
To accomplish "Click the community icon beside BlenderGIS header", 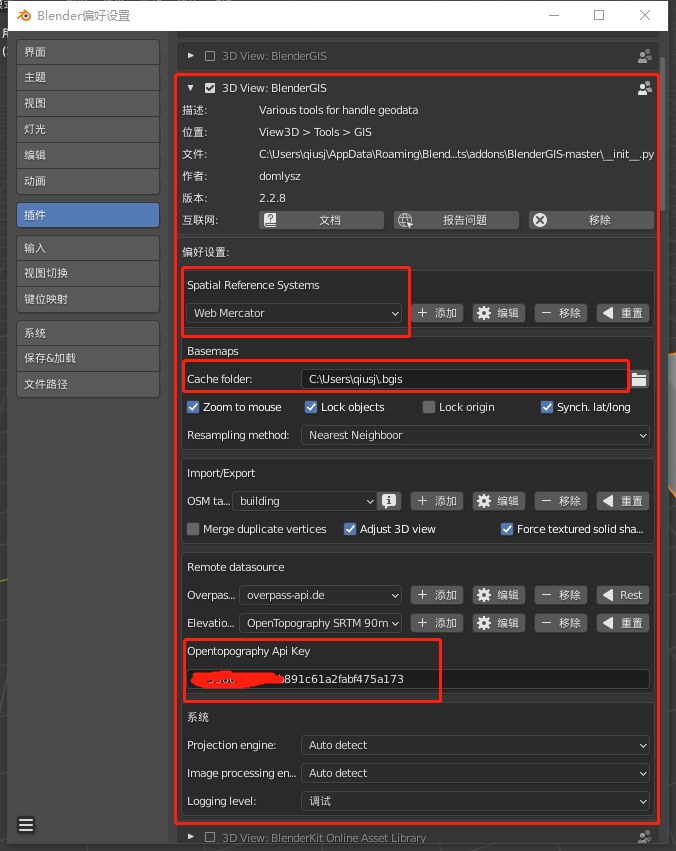I will pos(644,88).
